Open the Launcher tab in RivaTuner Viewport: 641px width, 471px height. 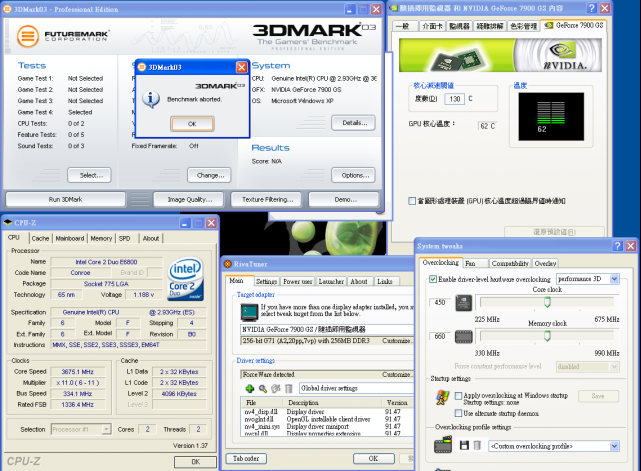click(331, 281)
